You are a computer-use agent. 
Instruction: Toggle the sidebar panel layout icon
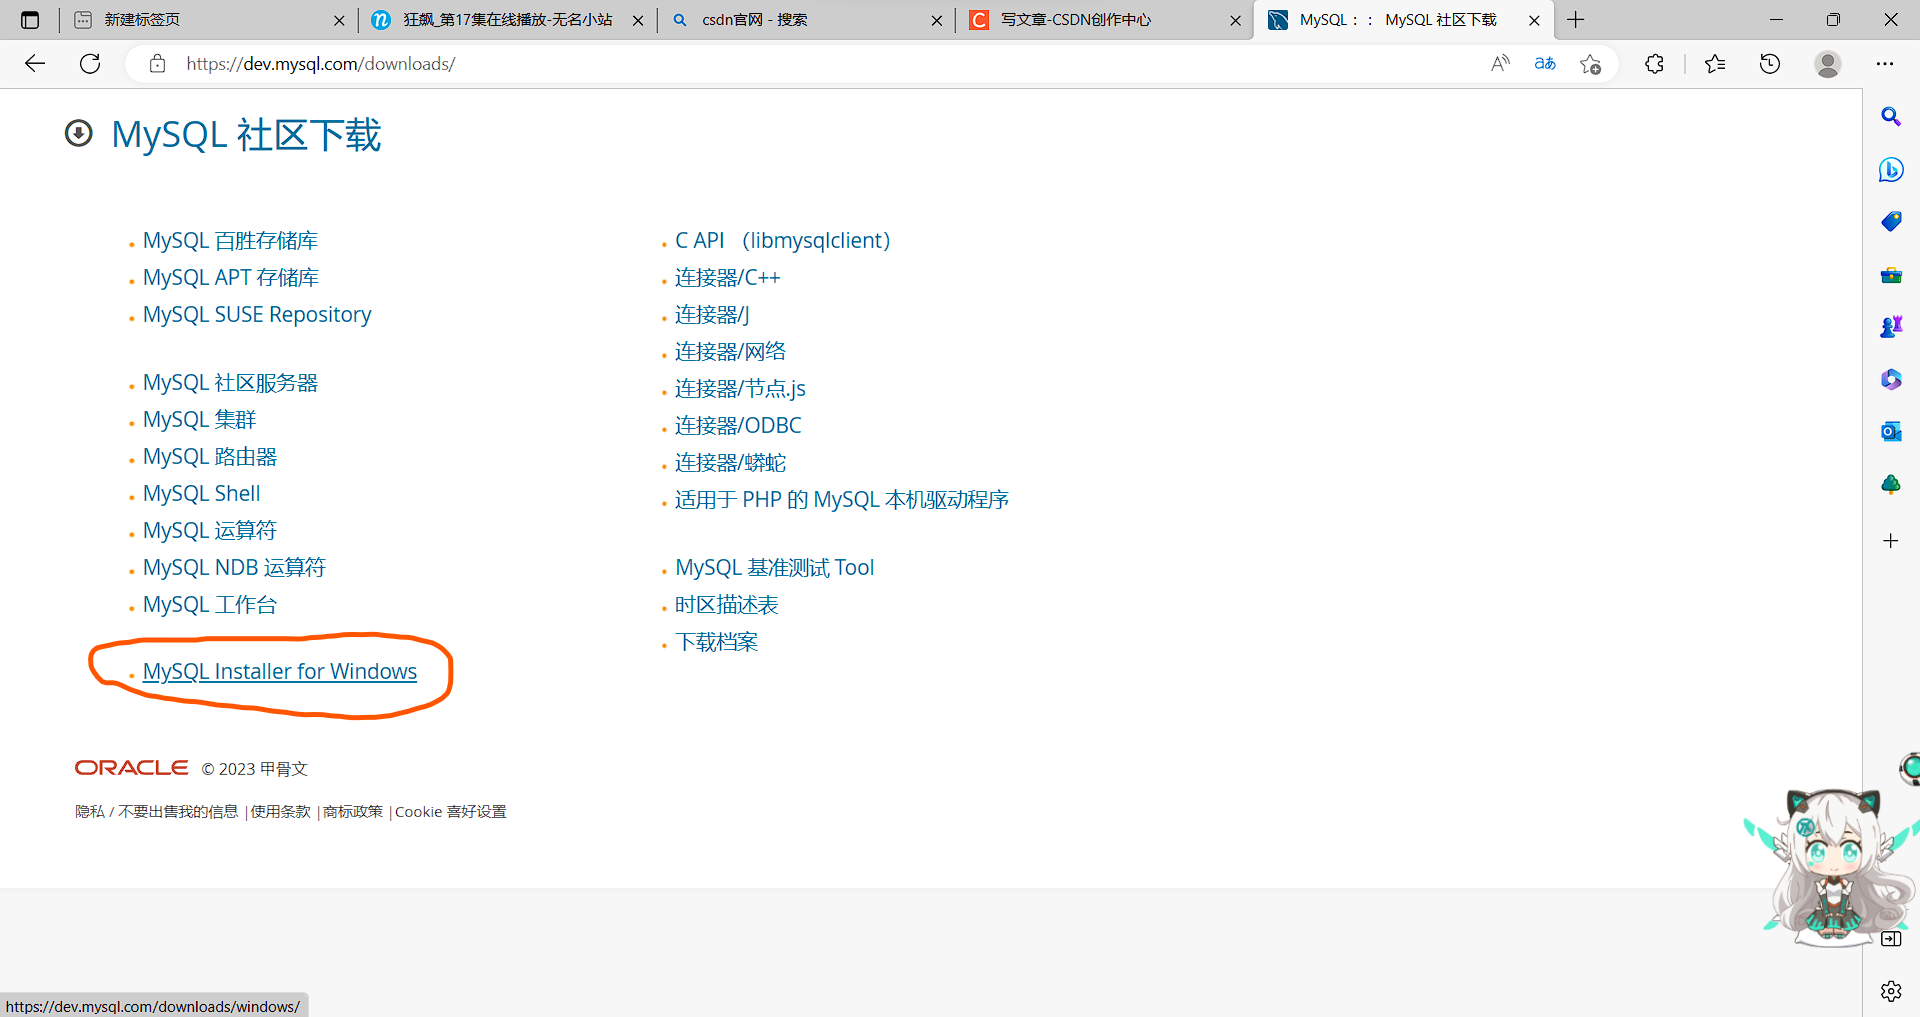[x=1891, y=938]
